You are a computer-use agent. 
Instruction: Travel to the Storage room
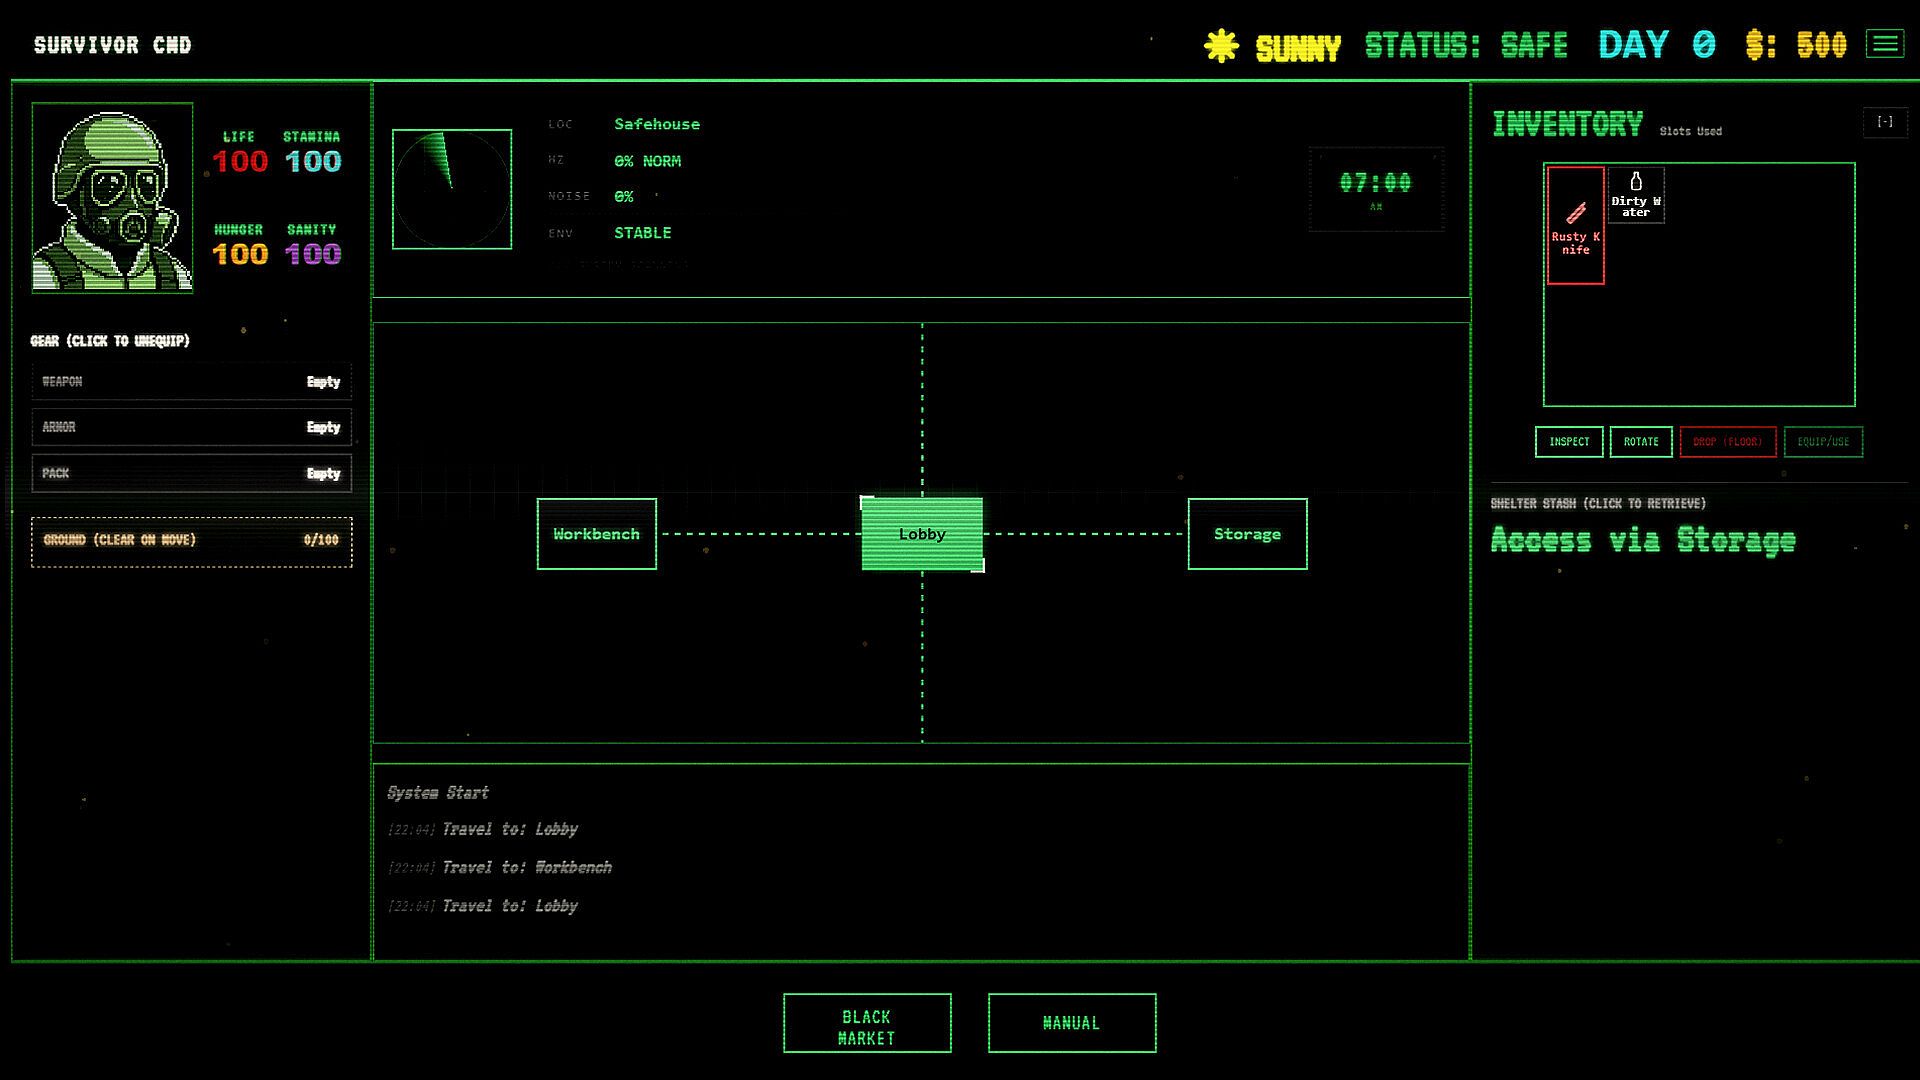click(1247, 534)
